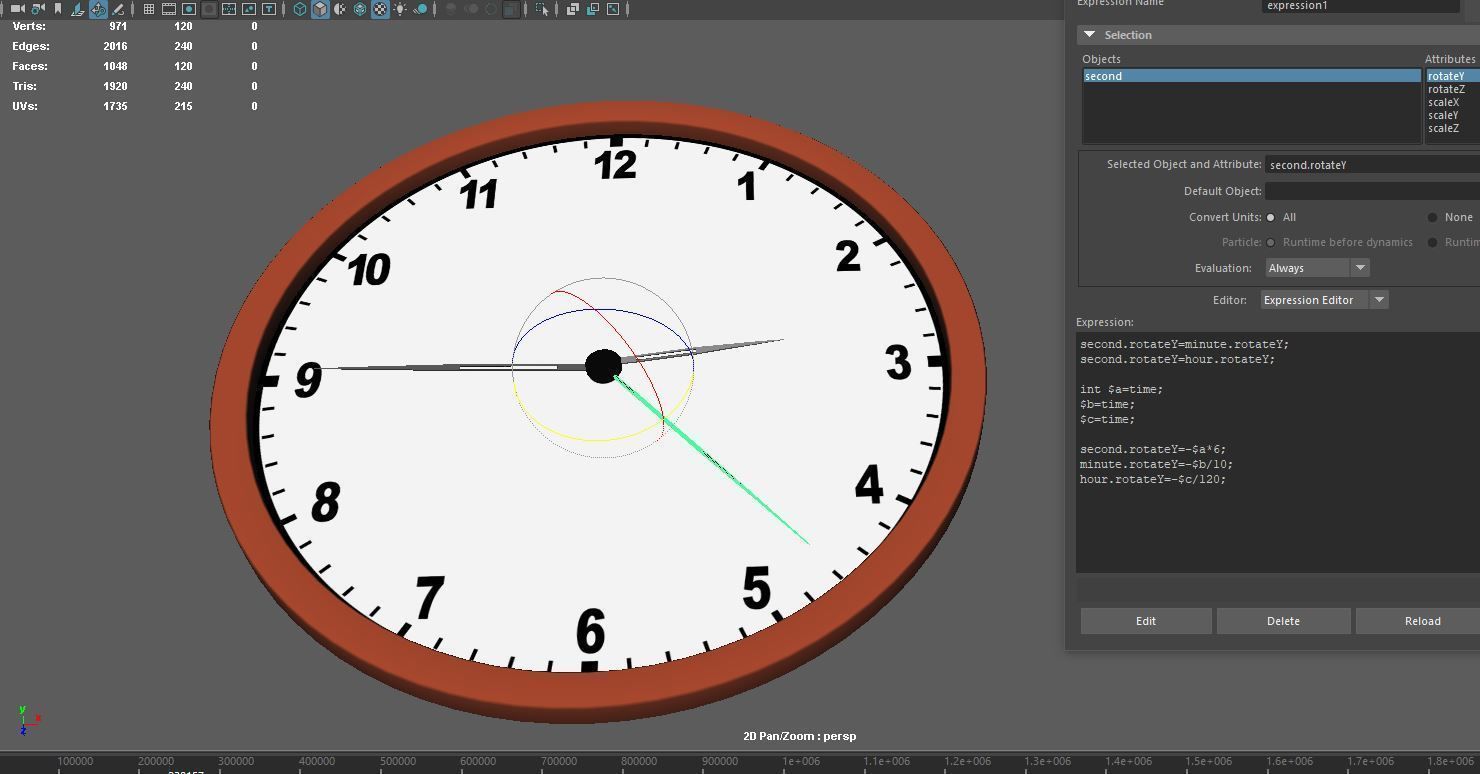This screenshot has height=774, width=1480.
Task: Toggle the X-Ray display icon
Action: pos(572,9)
